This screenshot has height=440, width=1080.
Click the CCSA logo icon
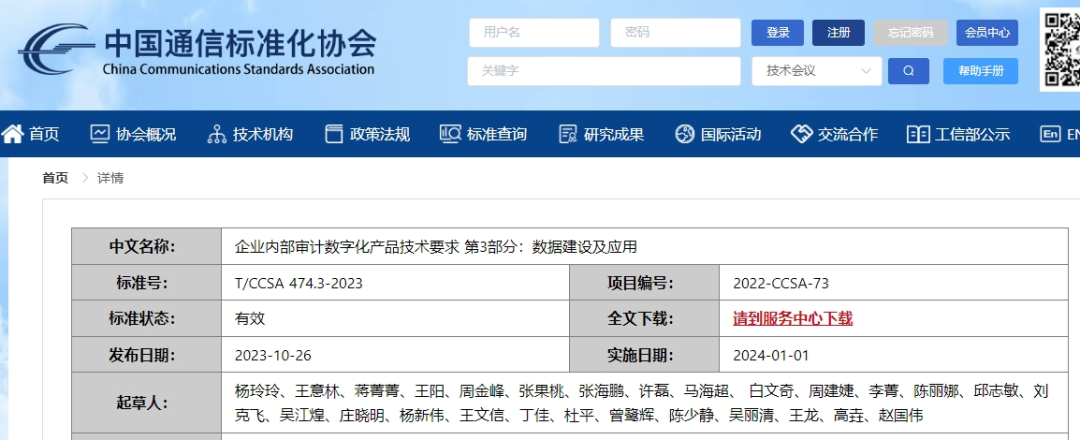click(56, 49)
